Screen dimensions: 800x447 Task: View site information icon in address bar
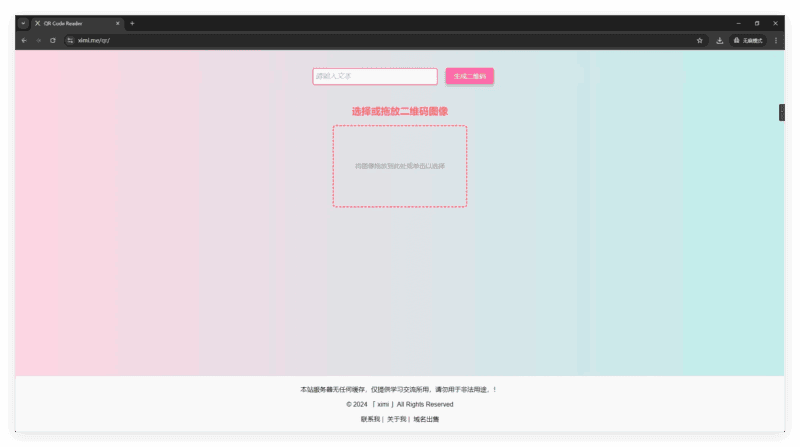(x=70, y=40)
